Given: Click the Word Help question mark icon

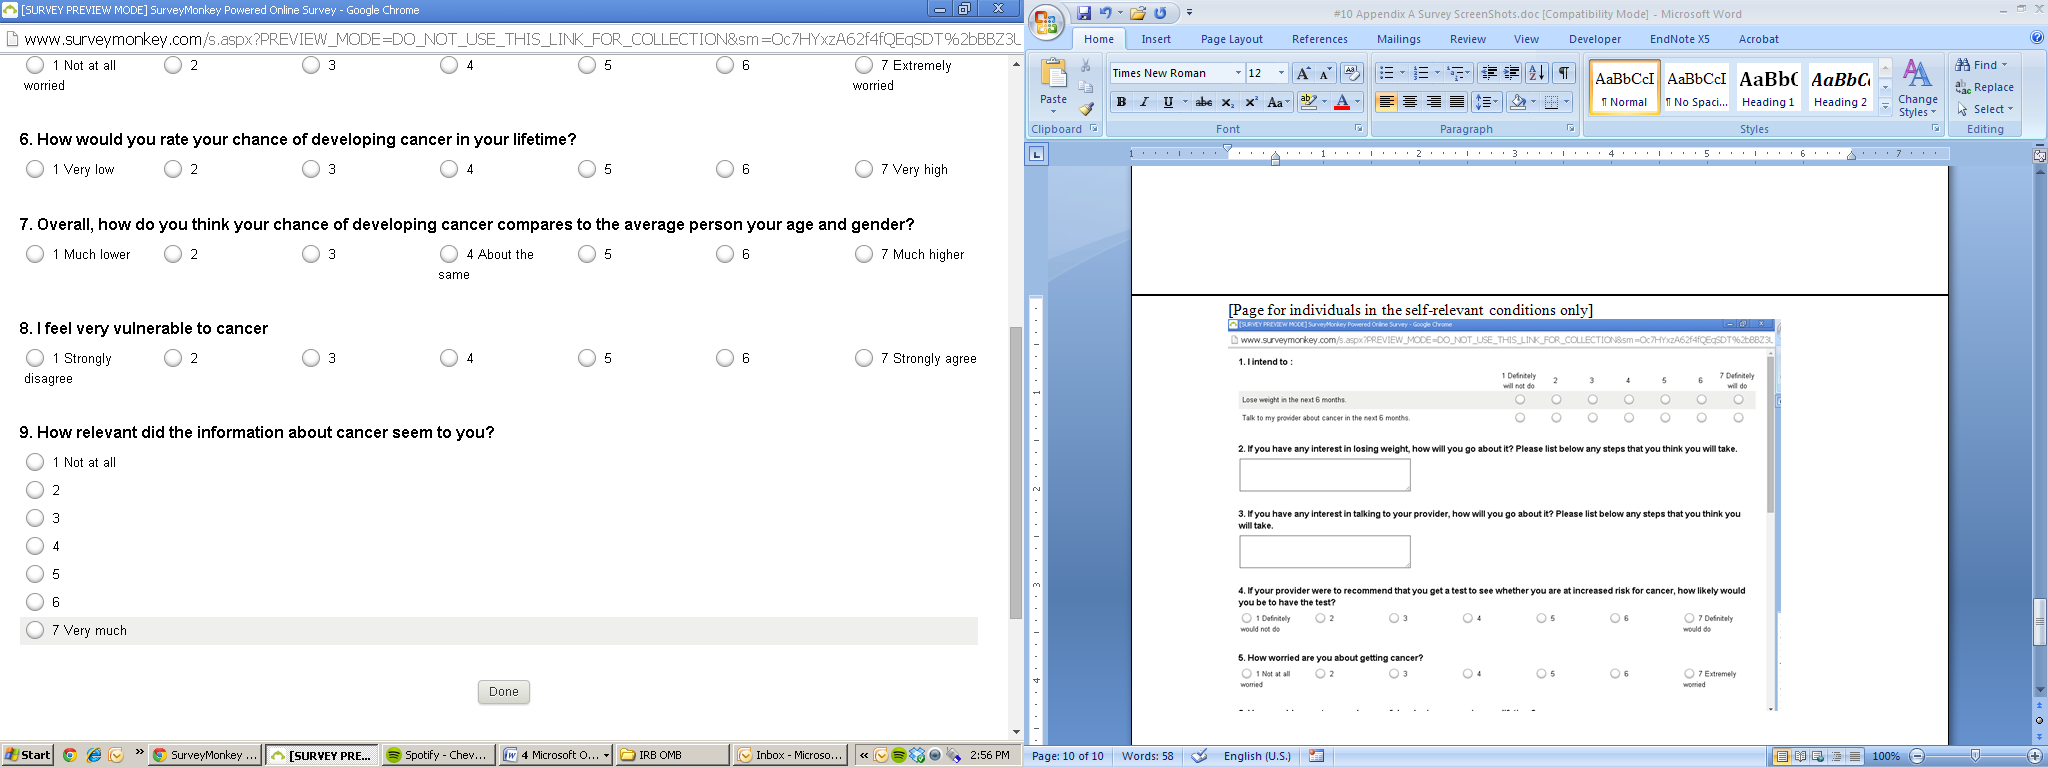Looking at the screenshot, I should (2037, 38).
